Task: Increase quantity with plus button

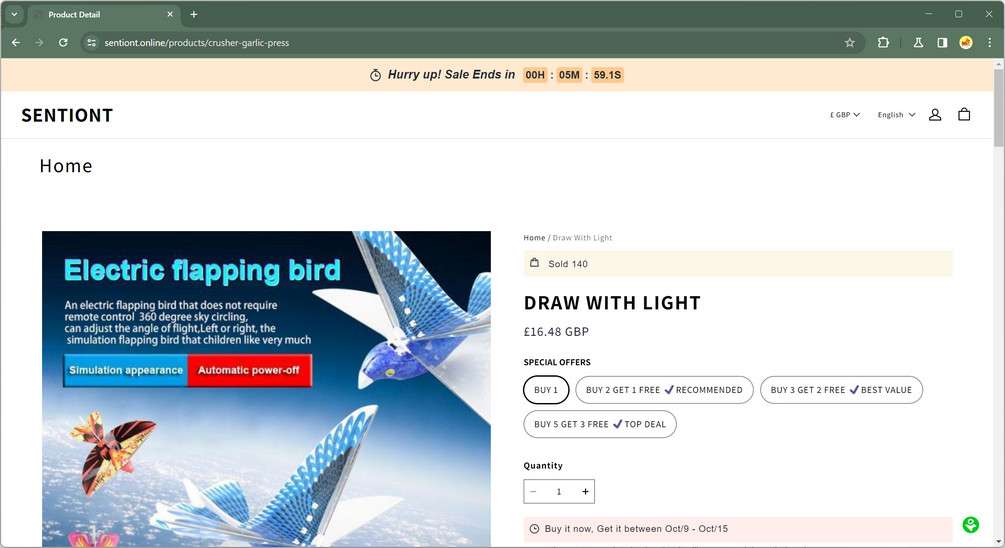Action: click(585, 492)
